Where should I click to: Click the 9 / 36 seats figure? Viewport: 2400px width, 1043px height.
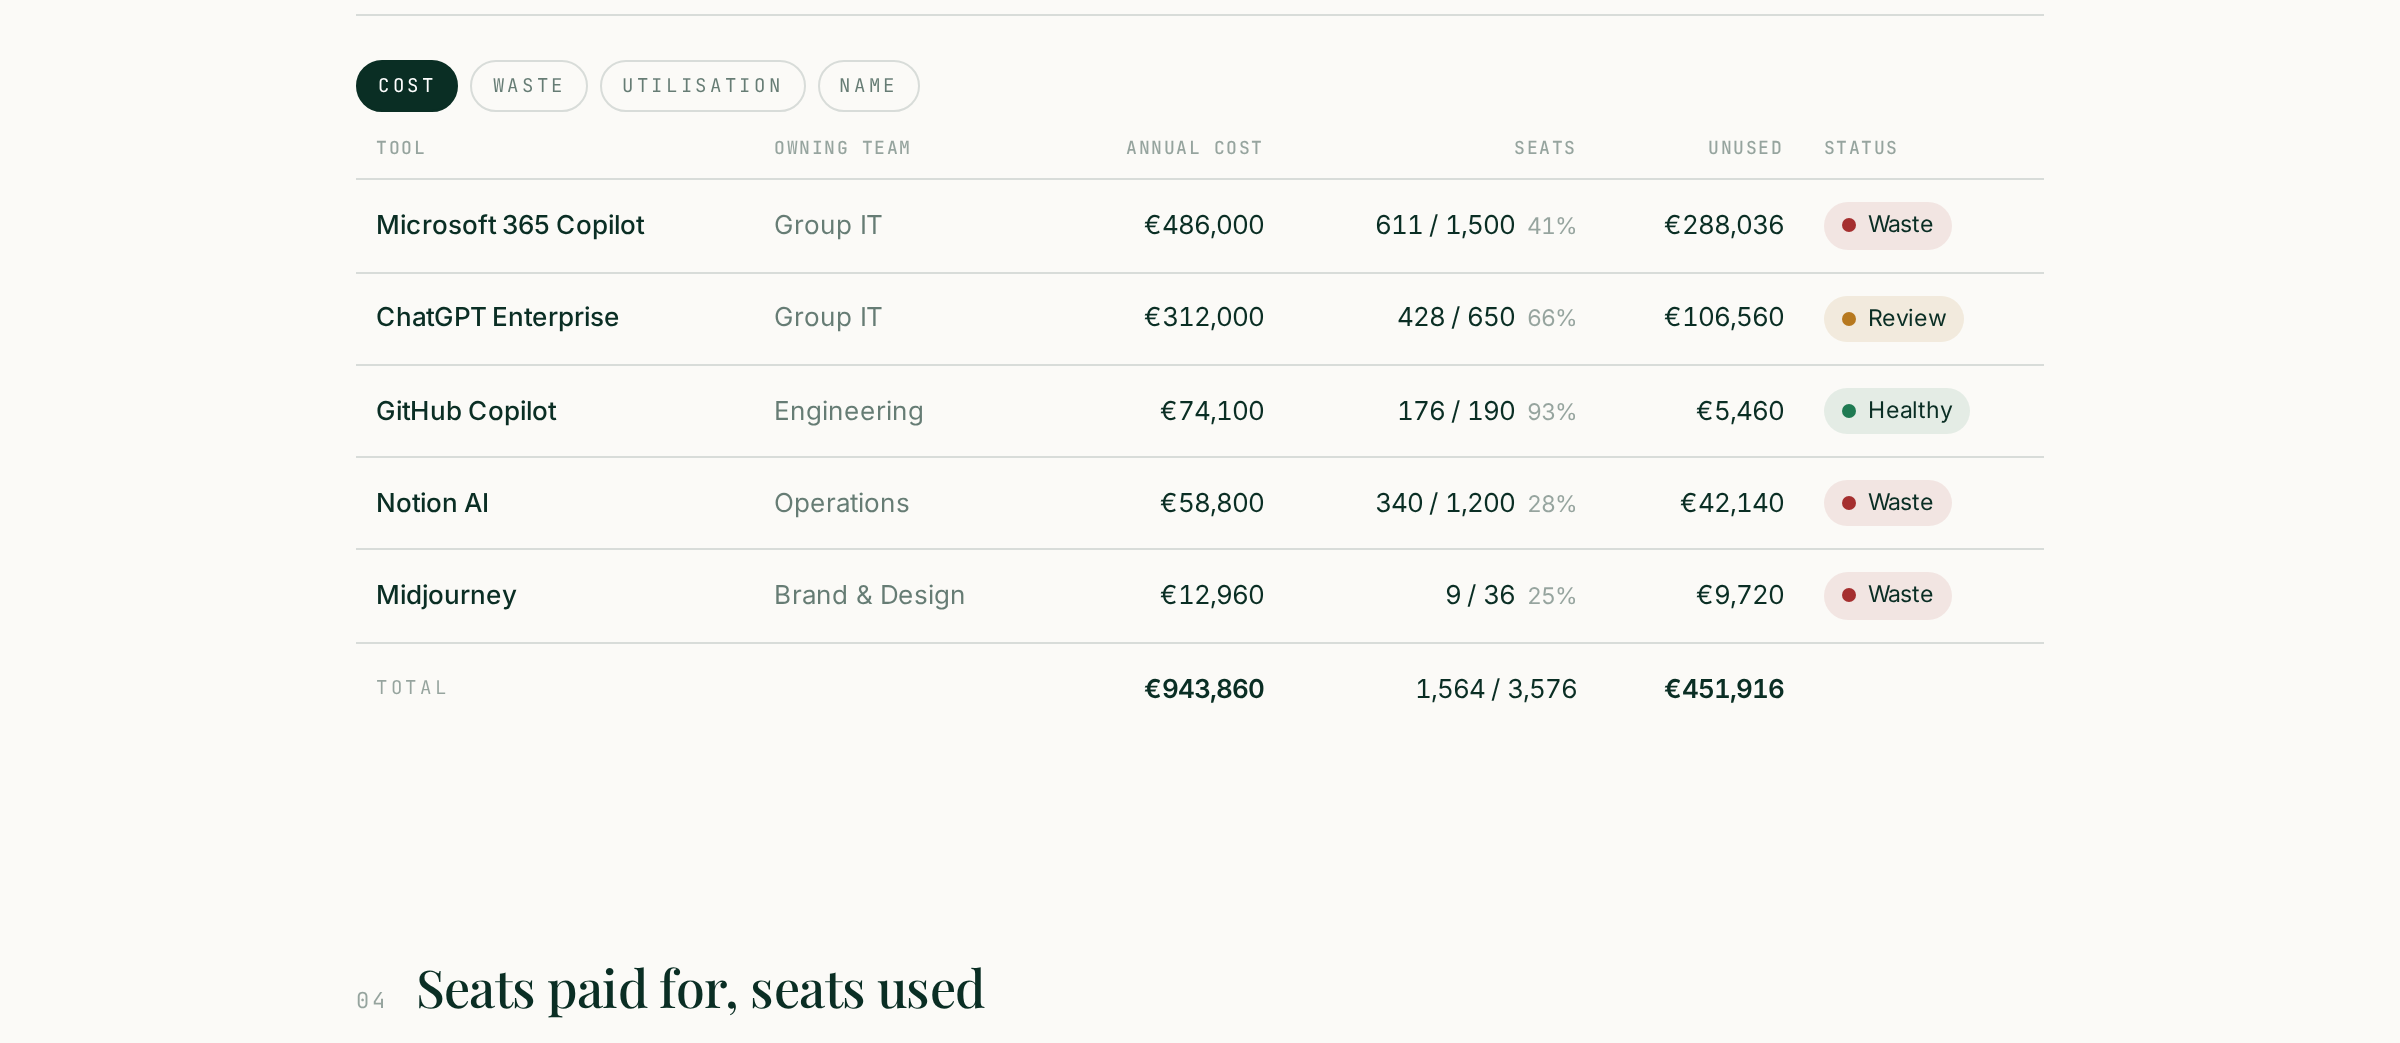point(1480,595)
